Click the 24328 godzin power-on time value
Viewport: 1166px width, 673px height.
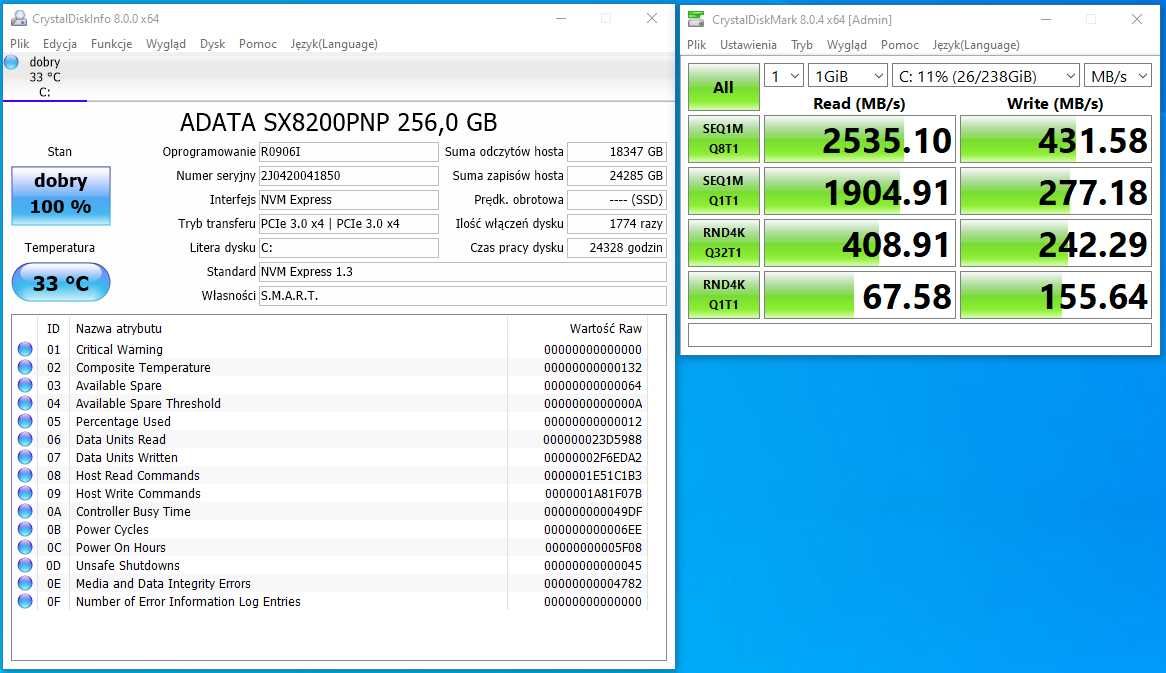[x=616, y=248]
